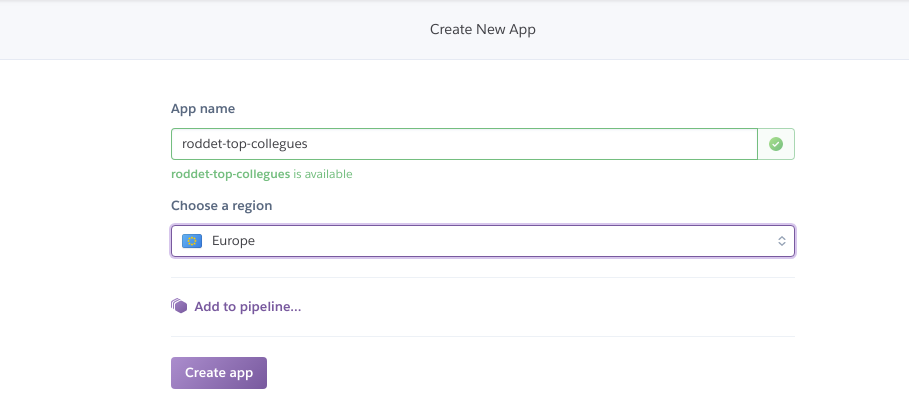Click the green availability checkmark icon

click(775, 144)
